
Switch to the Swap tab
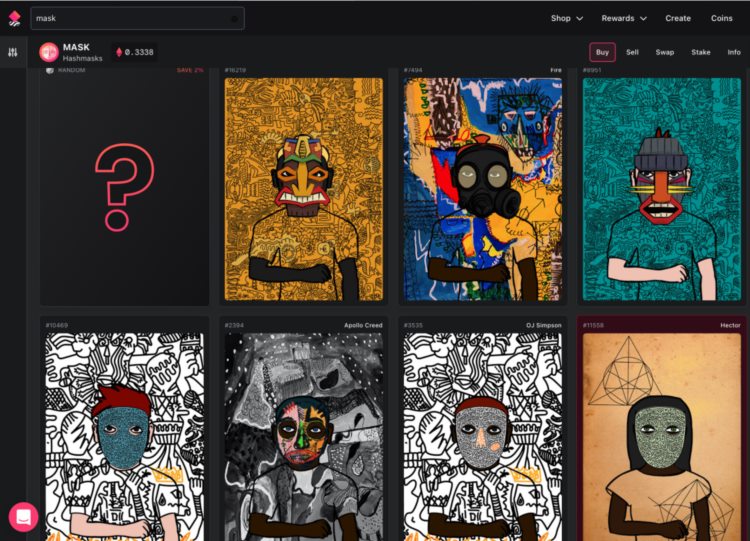click(665, 52)
